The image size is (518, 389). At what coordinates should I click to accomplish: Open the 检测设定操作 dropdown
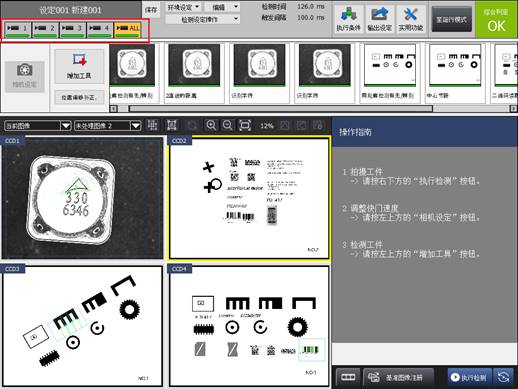203,19
